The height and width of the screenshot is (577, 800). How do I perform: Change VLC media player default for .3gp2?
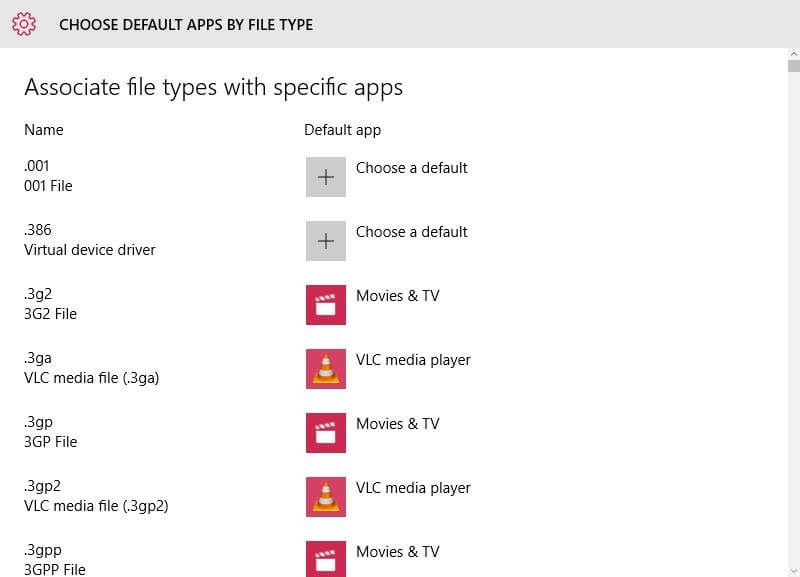tap(413, 488)
